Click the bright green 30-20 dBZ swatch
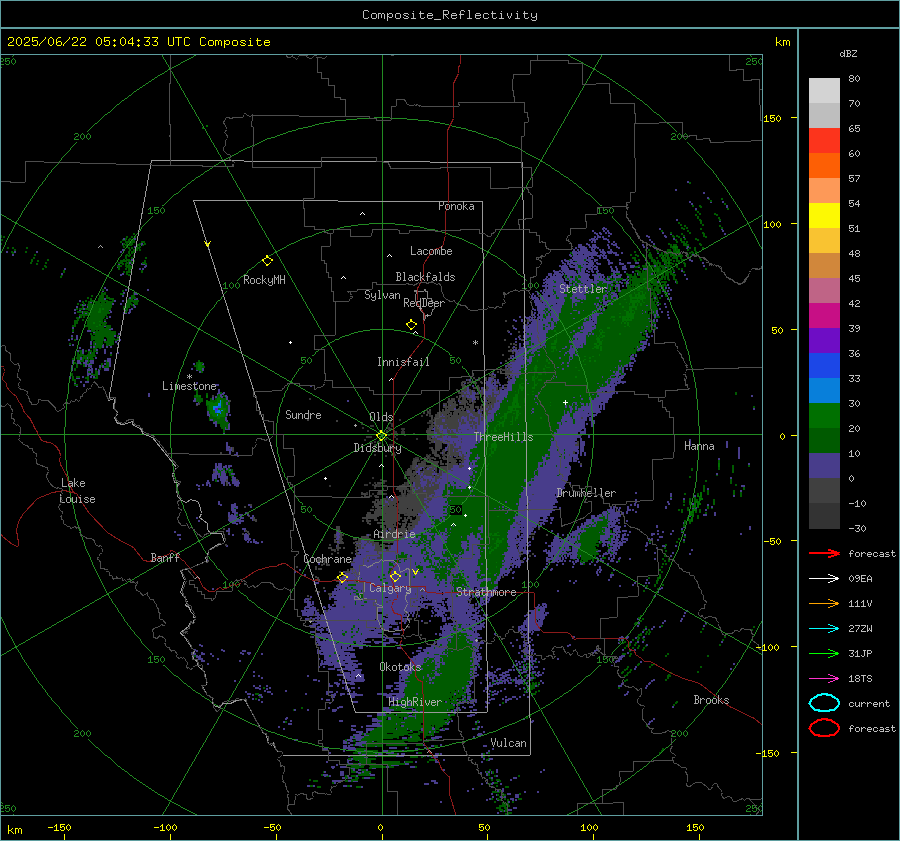 824,416
